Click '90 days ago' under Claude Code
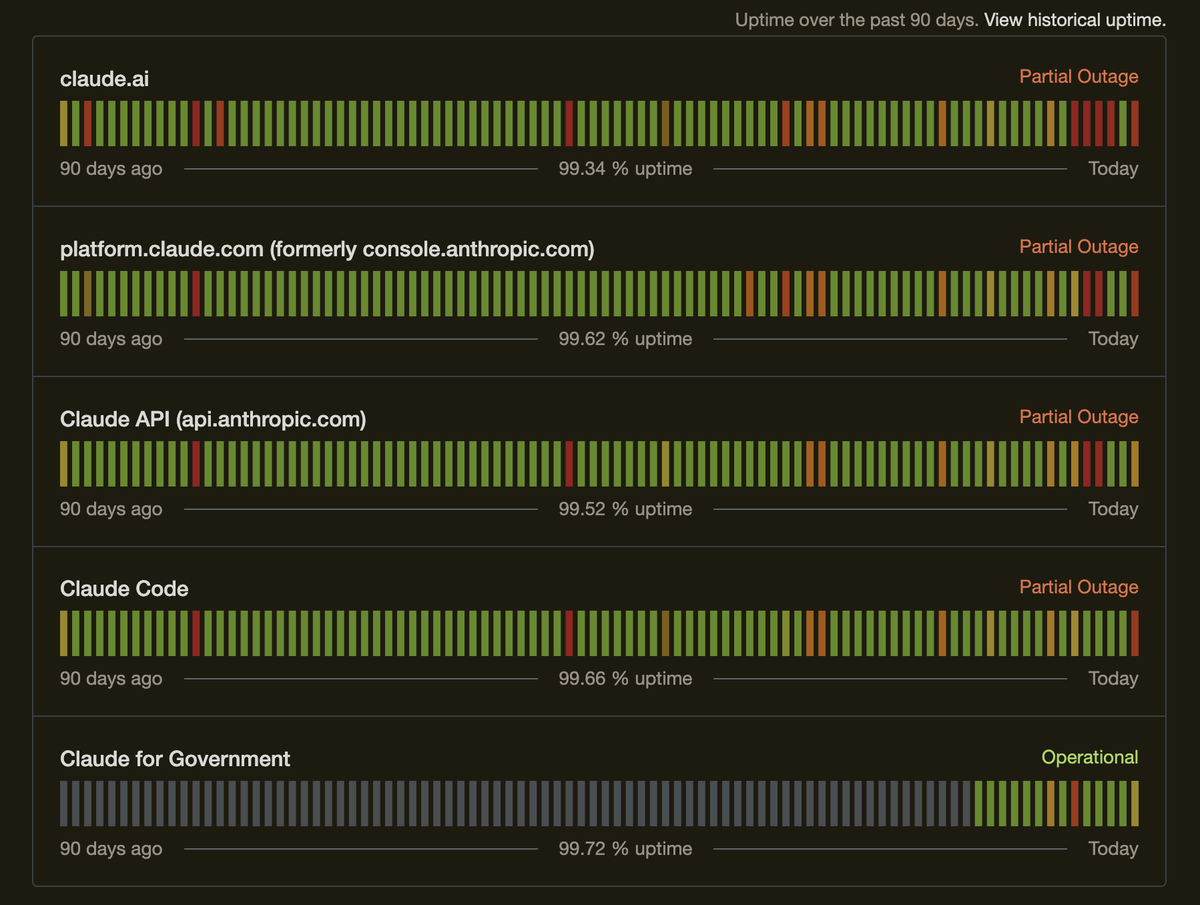Viewport: 1200px width, 905px height. coord(111,679)
